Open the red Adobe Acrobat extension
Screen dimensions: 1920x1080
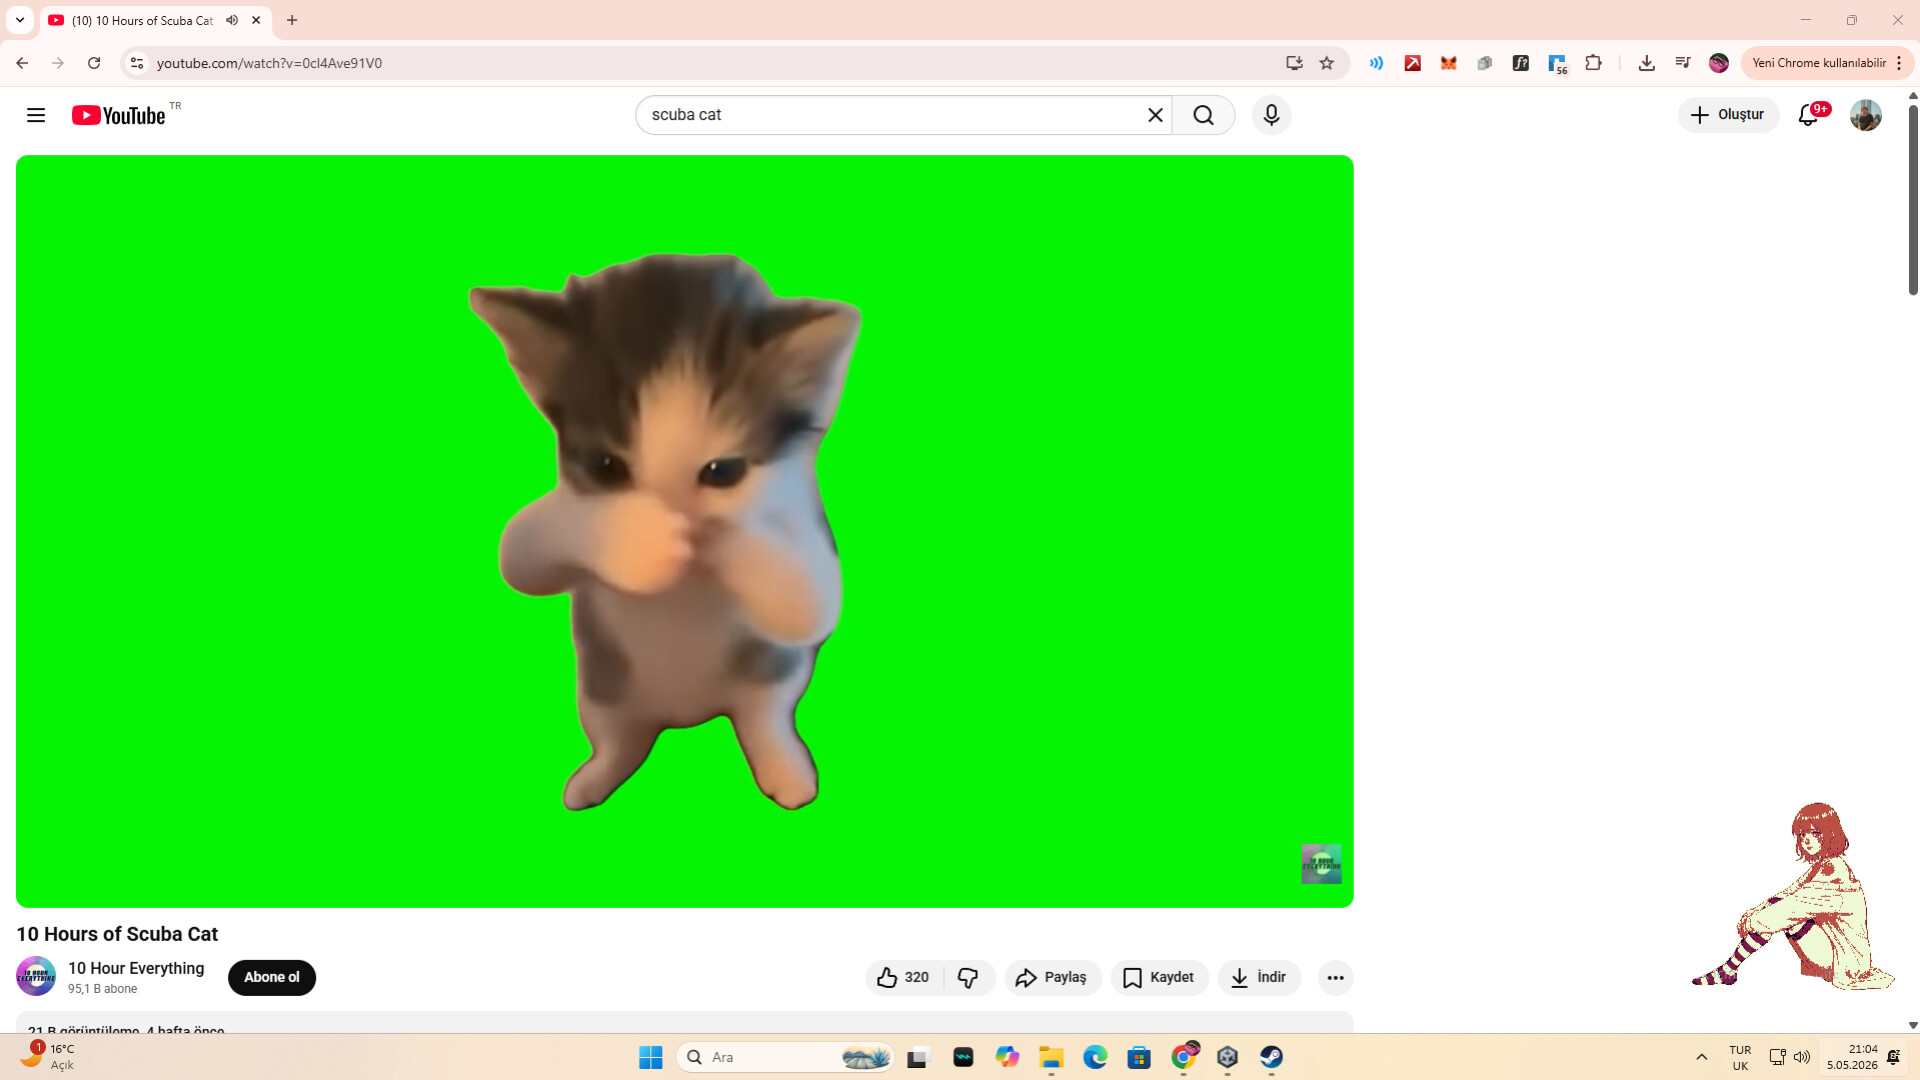click(x=1412, y=63)
